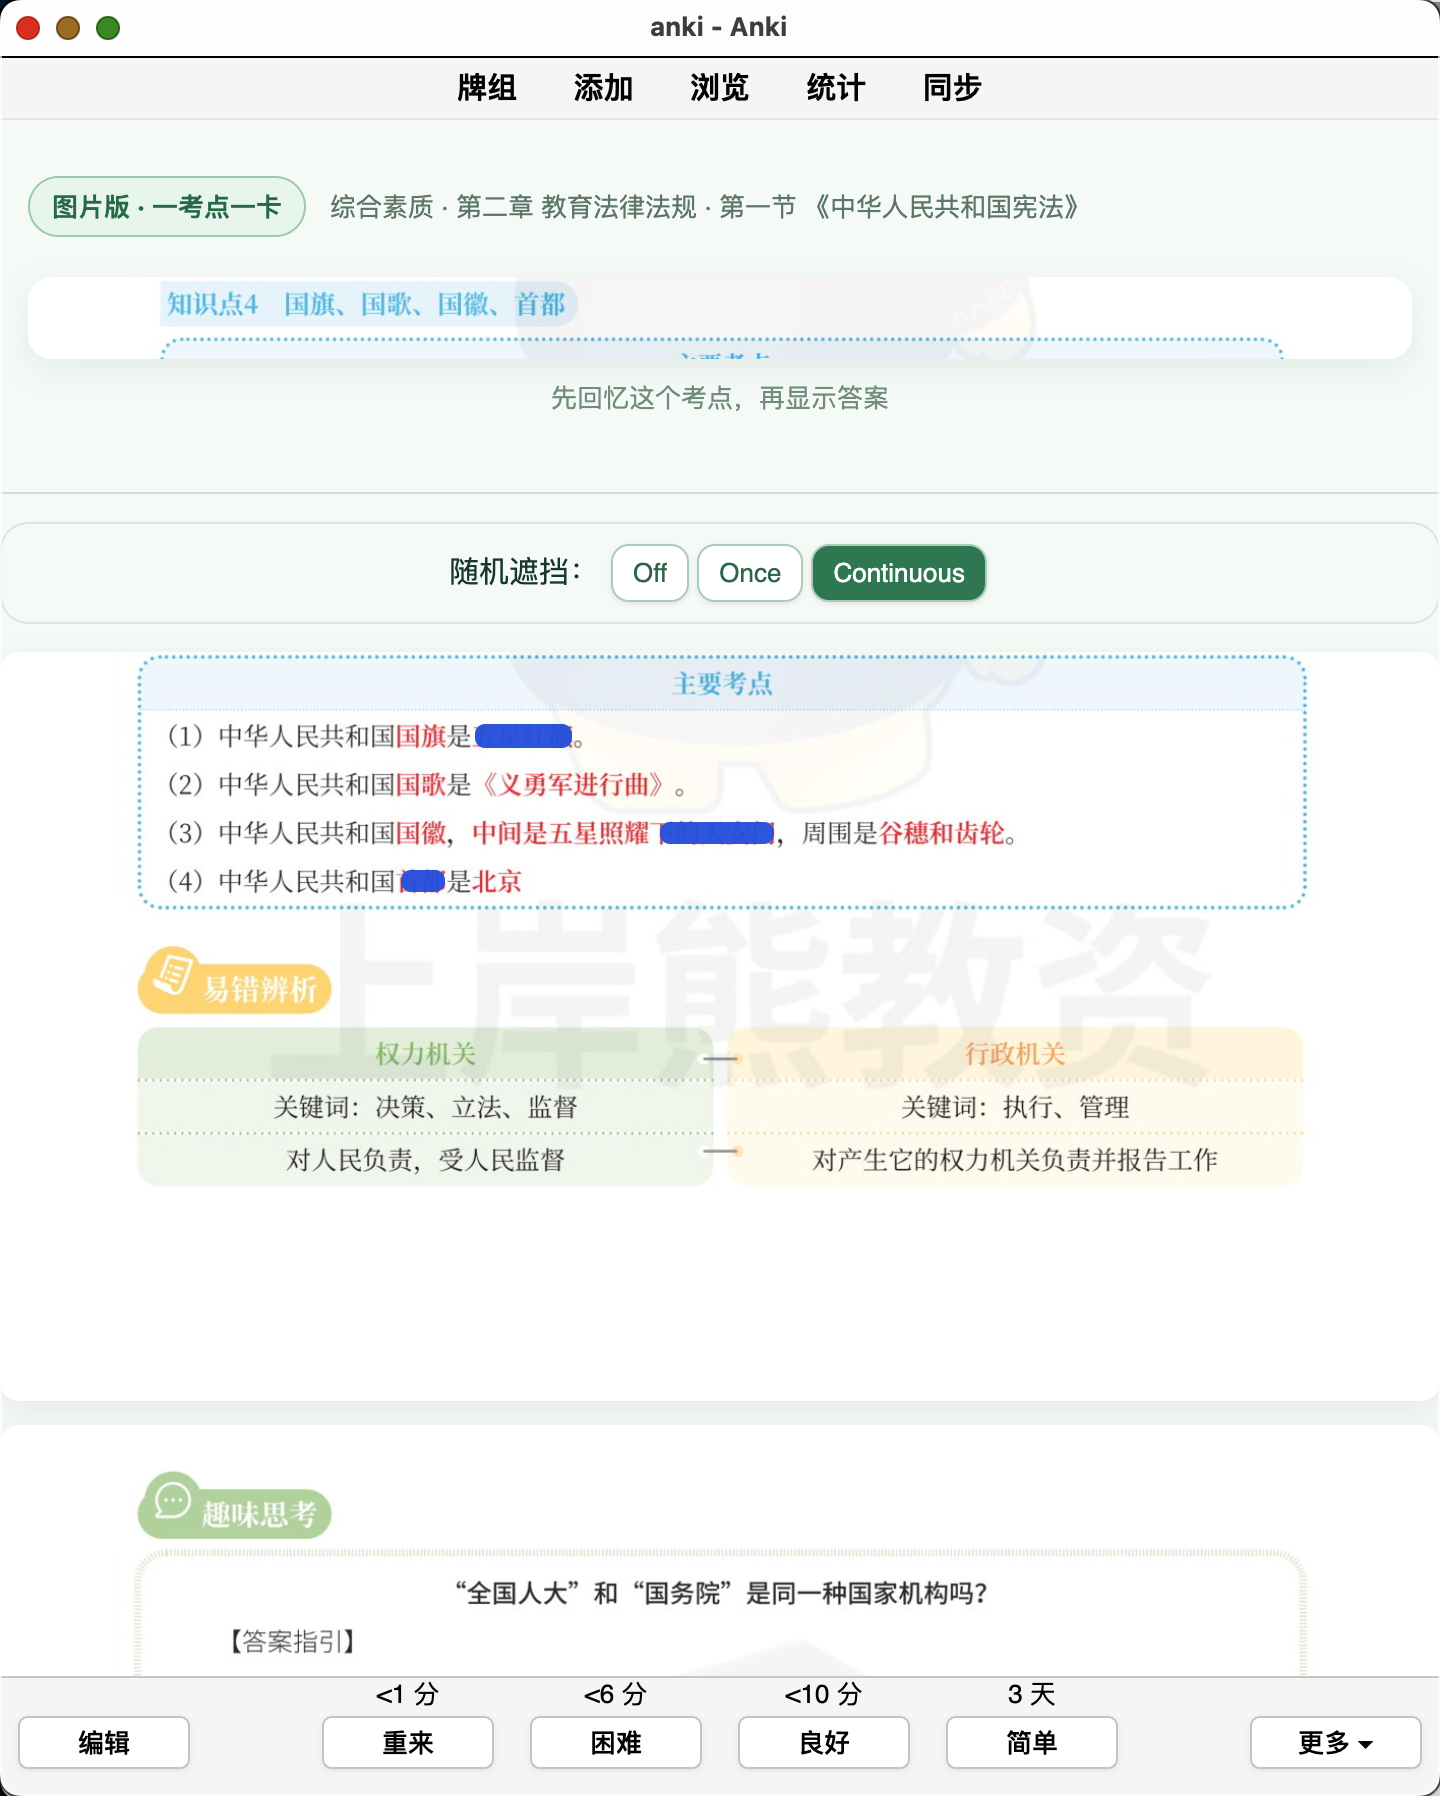Rate the card as 重来
The width and height of the screenshot is (1440, 1796).
(x=408, y=1742)
